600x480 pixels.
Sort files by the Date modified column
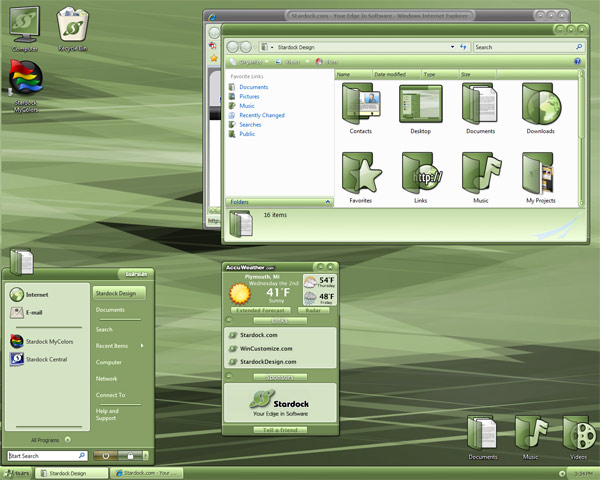click(x=396, y=74)
